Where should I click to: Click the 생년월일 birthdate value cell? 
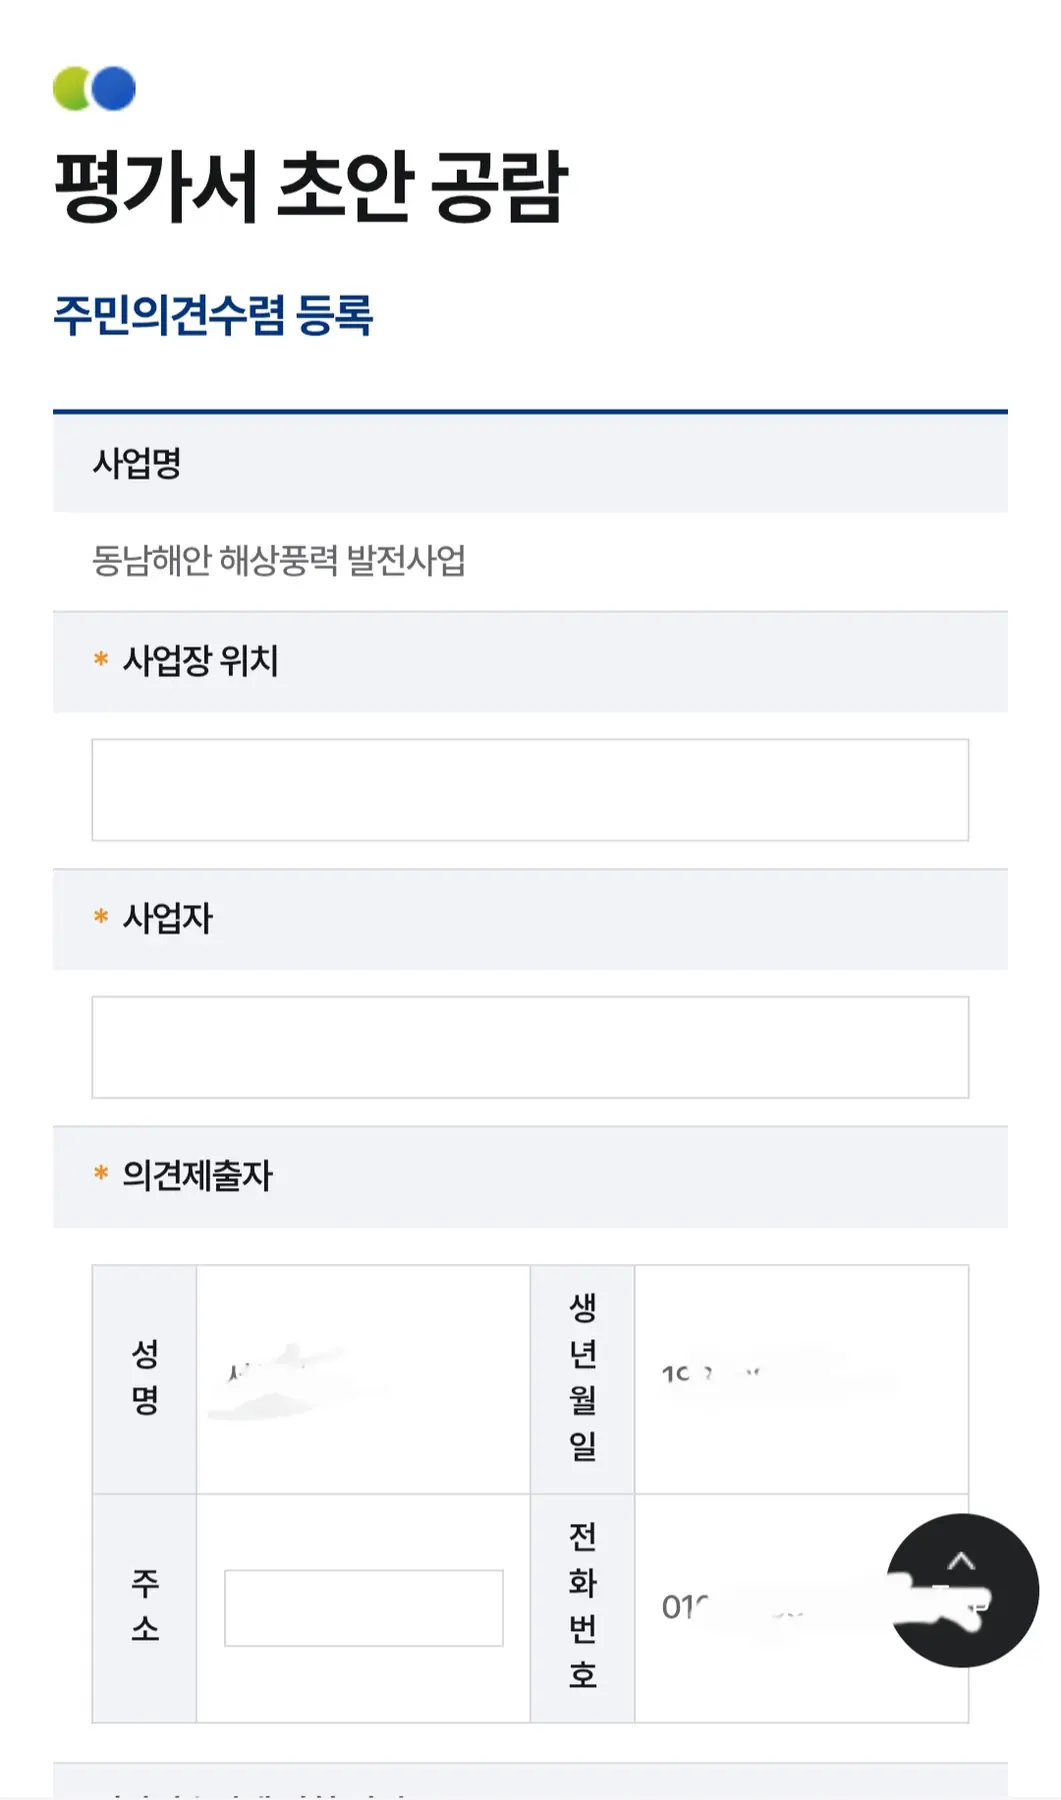800,1378
